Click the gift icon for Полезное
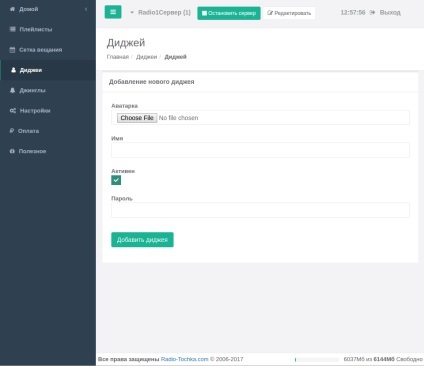 (x=12, y=151)
